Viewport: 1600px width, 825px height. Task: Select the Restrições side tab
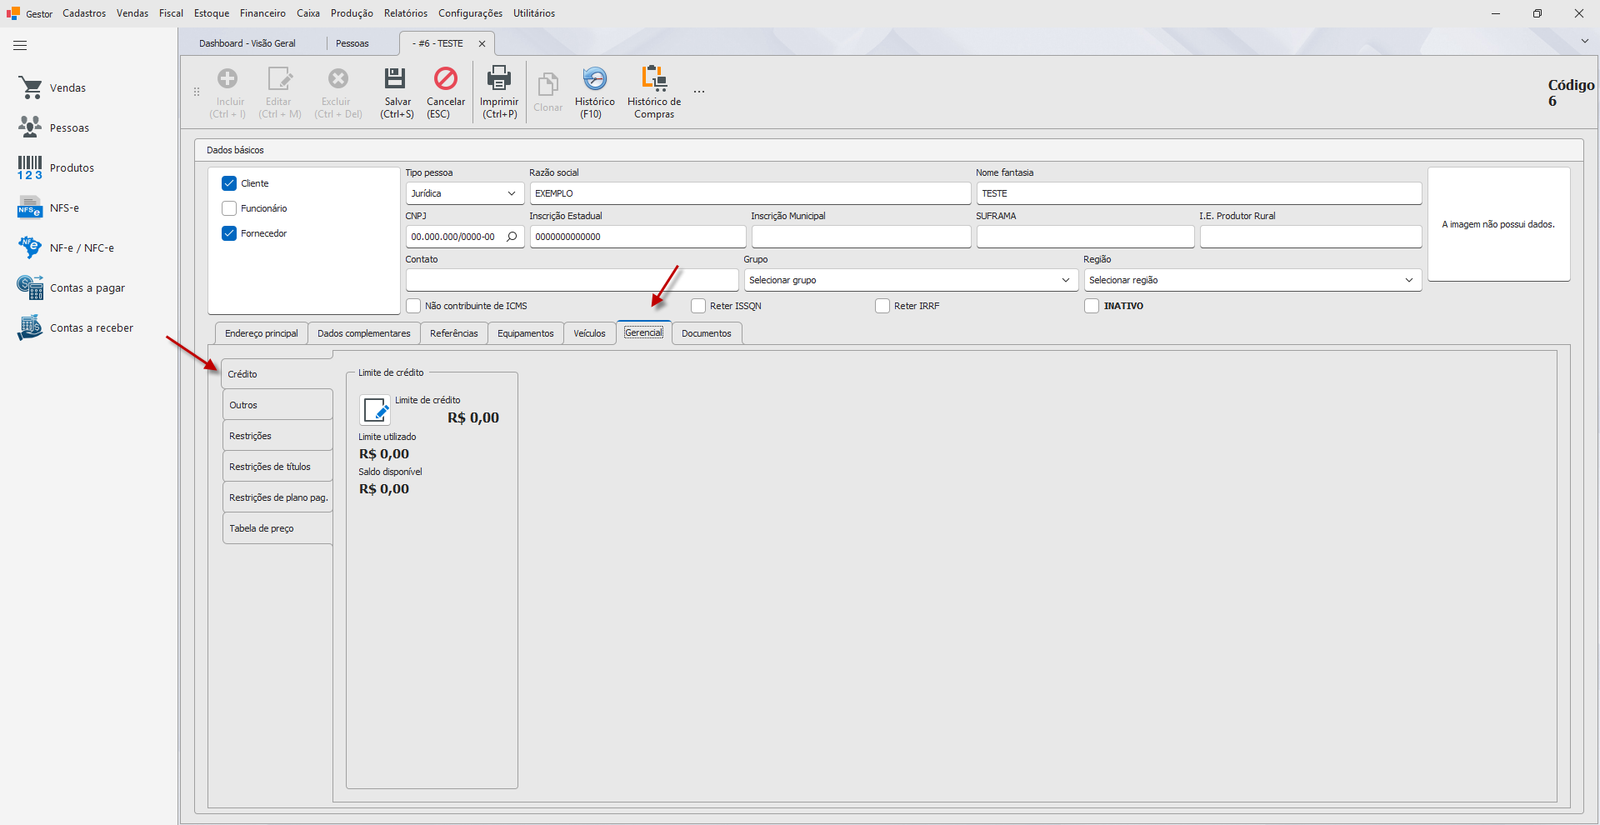[x=278, y=436]
